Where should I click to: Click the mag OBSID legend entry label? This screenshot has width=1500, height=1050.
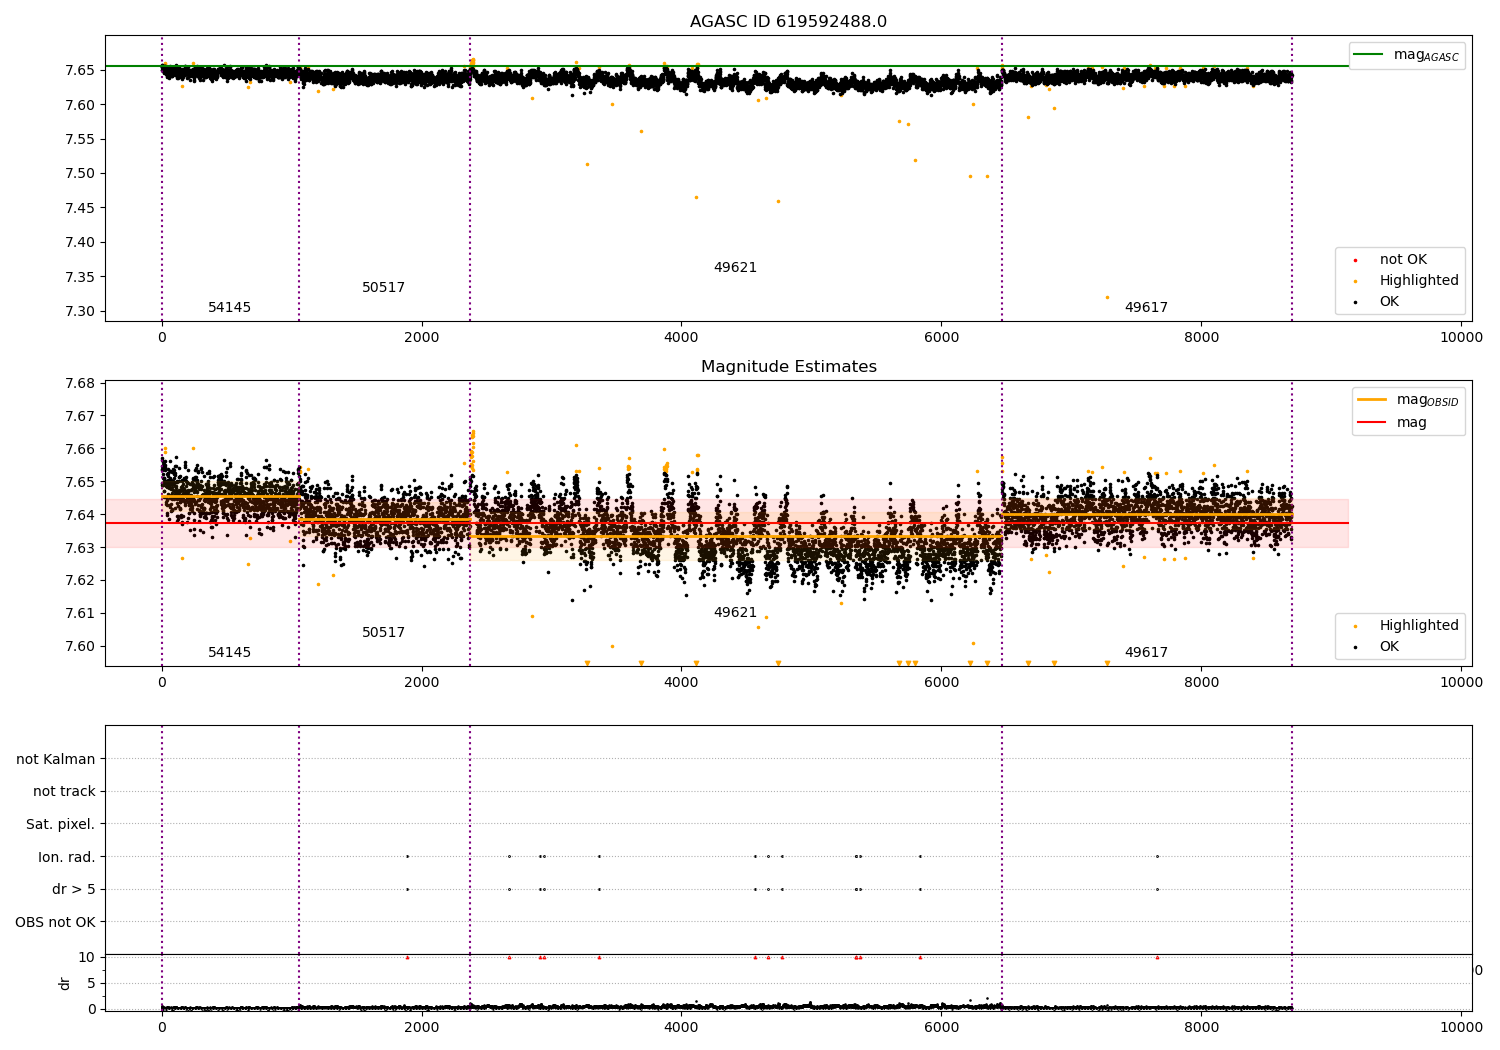pos(1427,400)
